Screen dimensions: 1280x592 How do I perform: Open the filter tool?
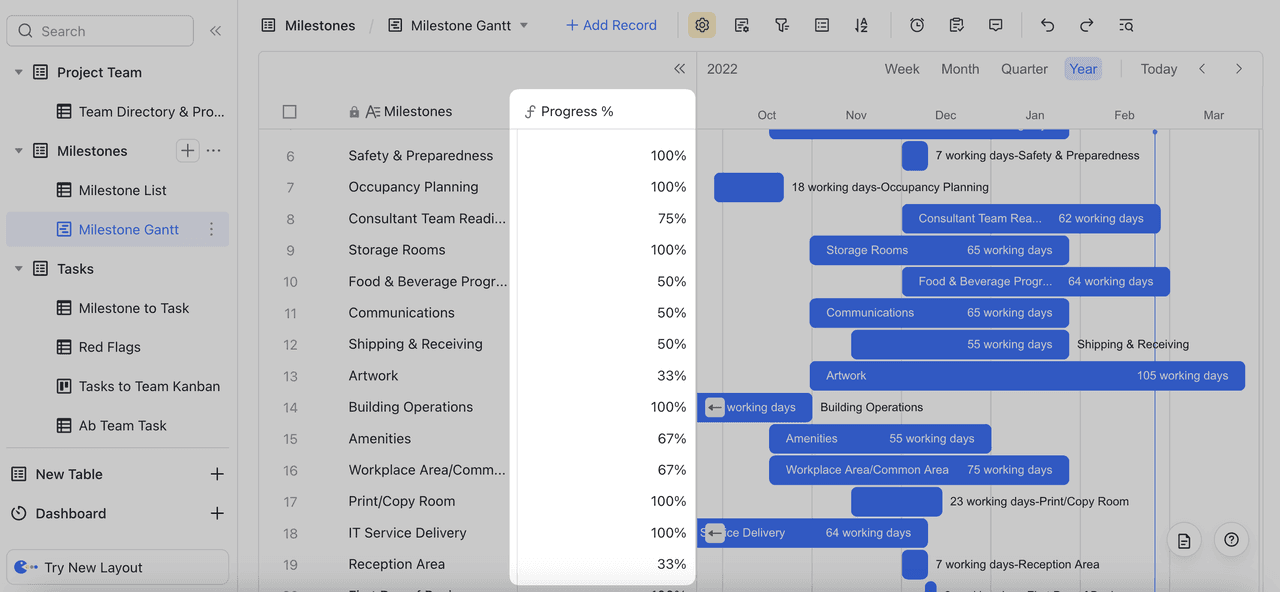pos(782,25)
